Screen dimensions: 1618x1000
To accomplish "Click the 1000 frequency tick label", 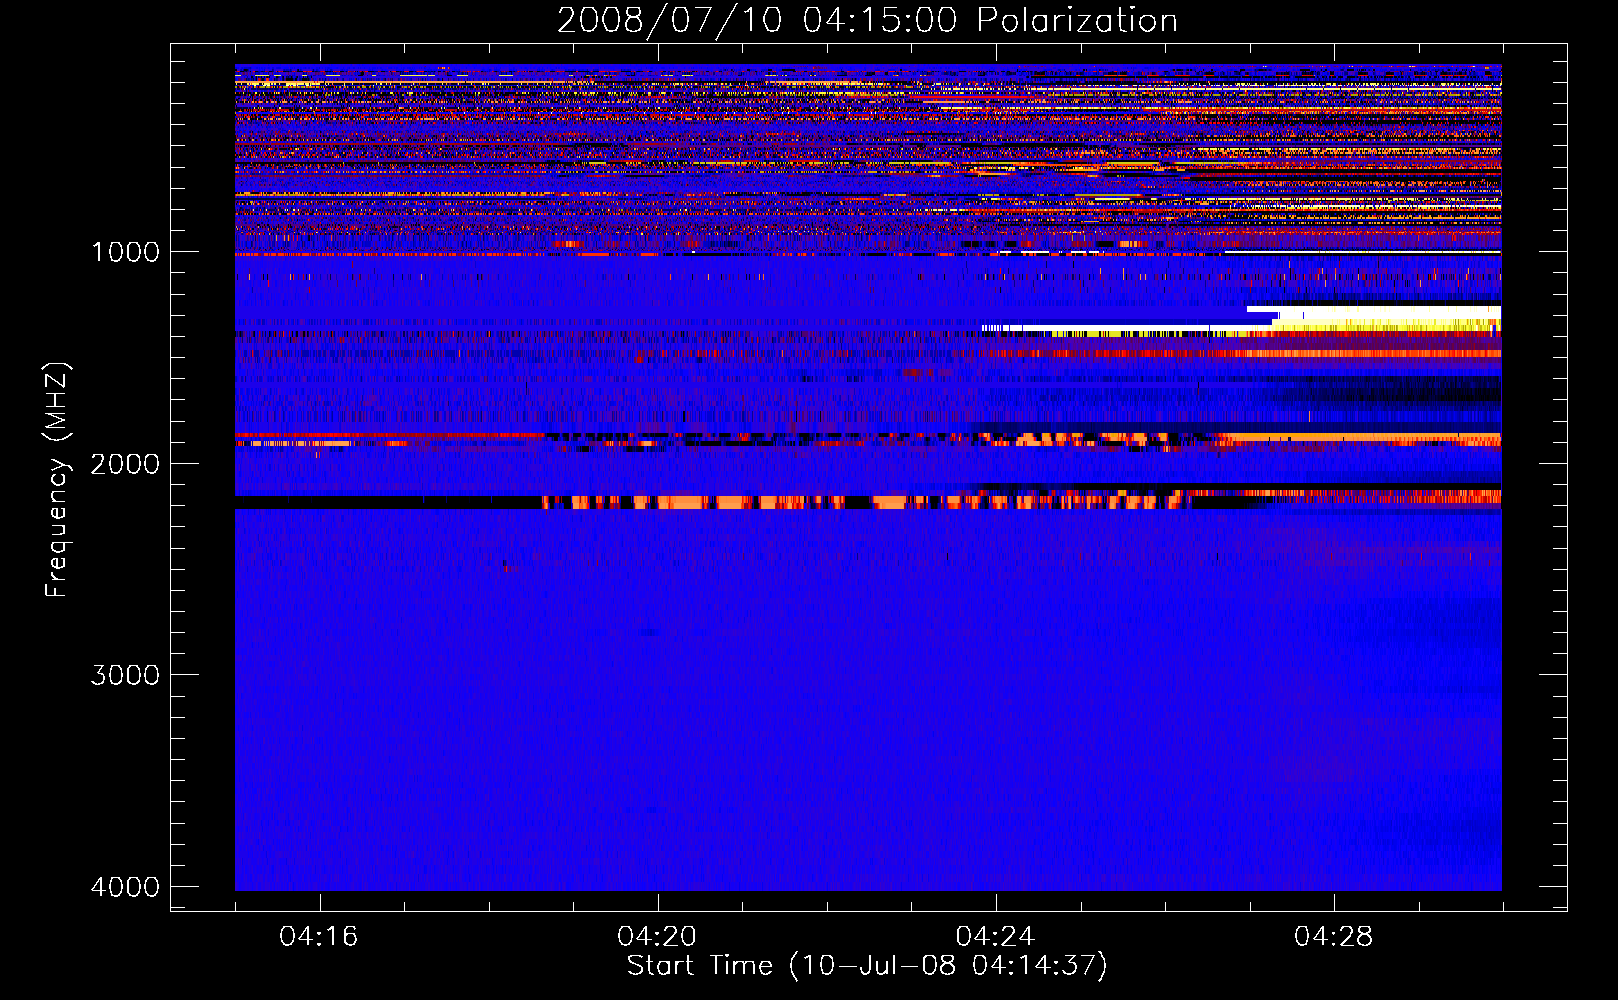I will pos(125,252).
